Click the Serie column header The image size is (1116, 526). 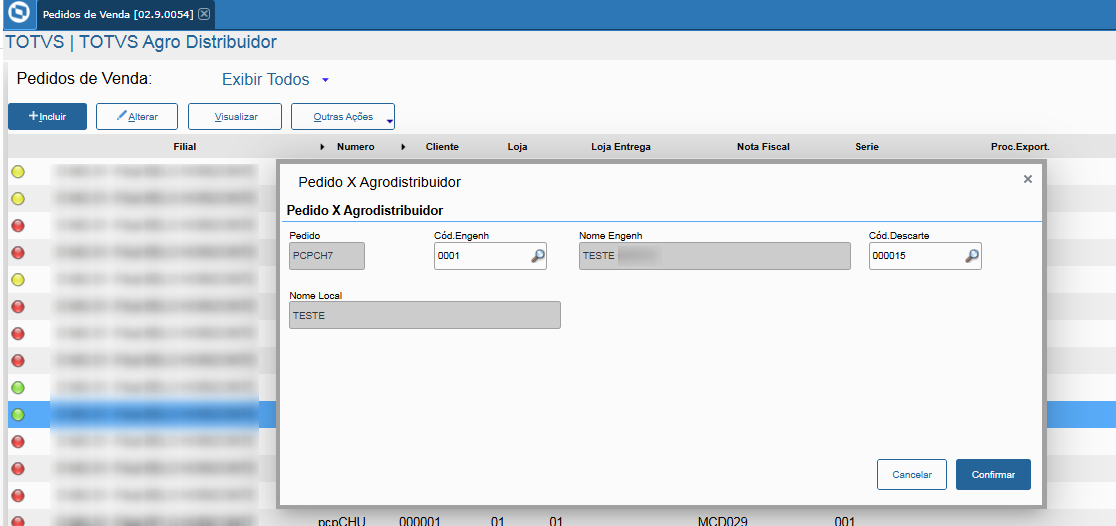(x=867, y=147)
